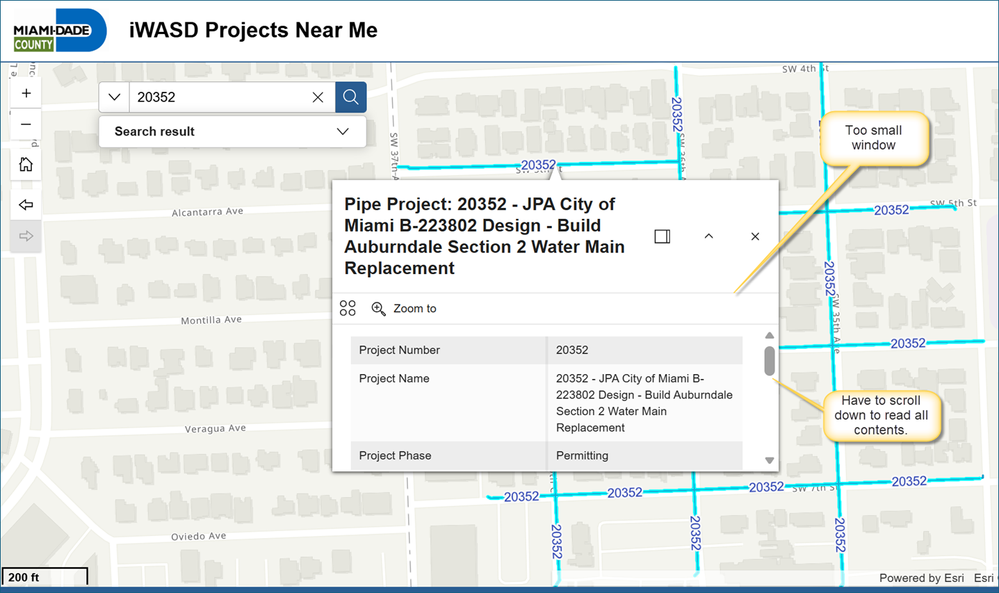Click the popup scrollbar thumb

[769, 361]
